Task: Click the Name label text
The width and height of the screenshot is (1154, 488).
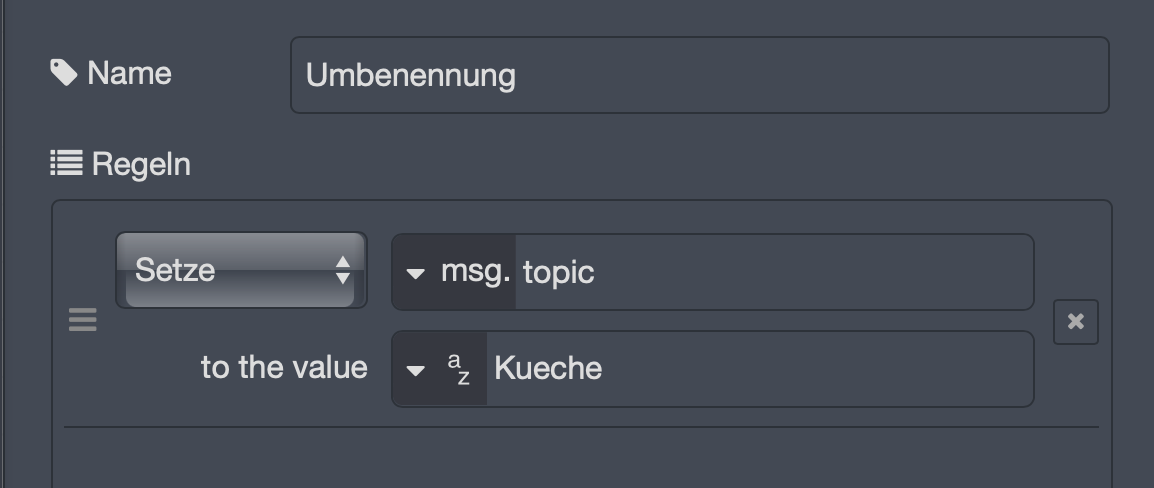Action: [x=130, y=73]
